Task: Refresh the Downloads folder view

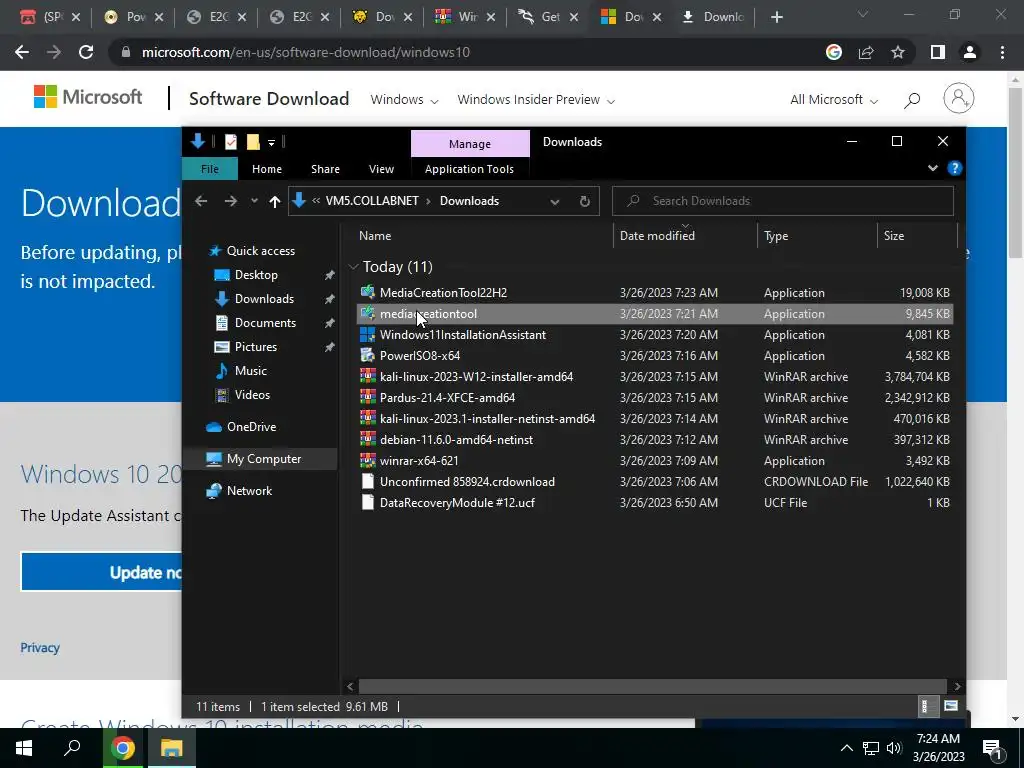Action: (x=584, y=201)
